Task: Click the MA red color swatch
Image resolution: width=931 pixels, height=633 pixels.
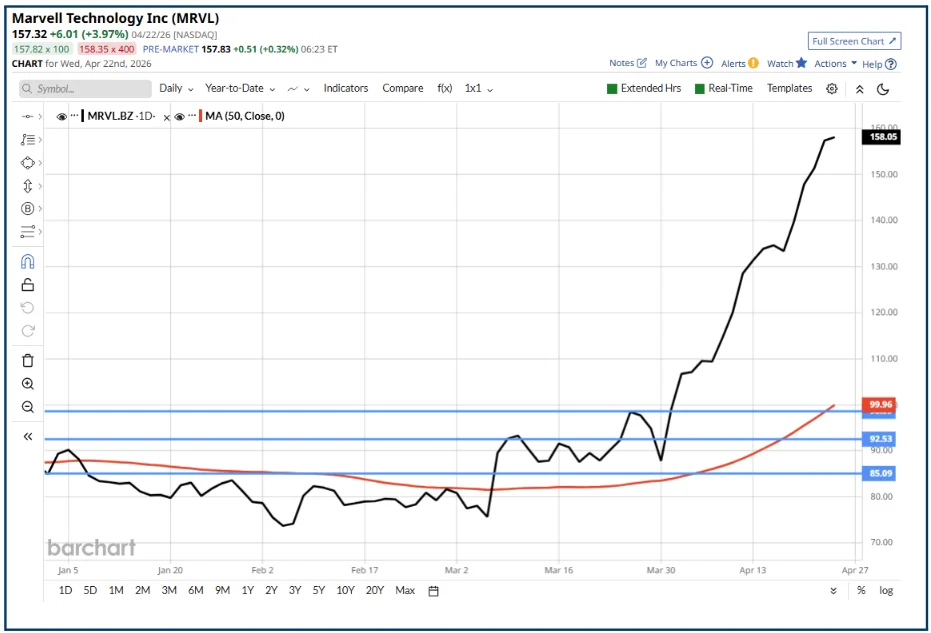Action: pyautogui.click(x=201, y=116)
